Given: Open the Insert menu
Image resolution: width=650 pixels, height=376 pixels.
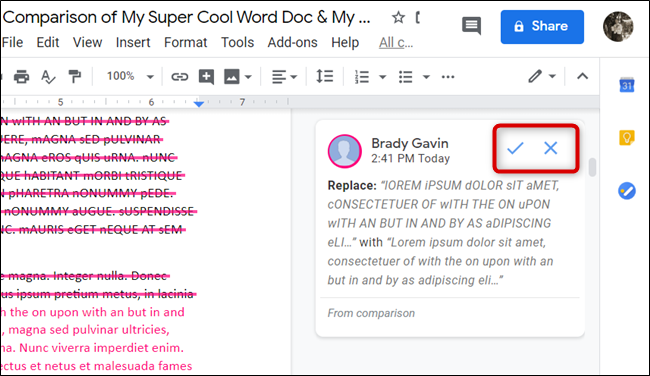Looking at the screenshot, I should [133, 42].
